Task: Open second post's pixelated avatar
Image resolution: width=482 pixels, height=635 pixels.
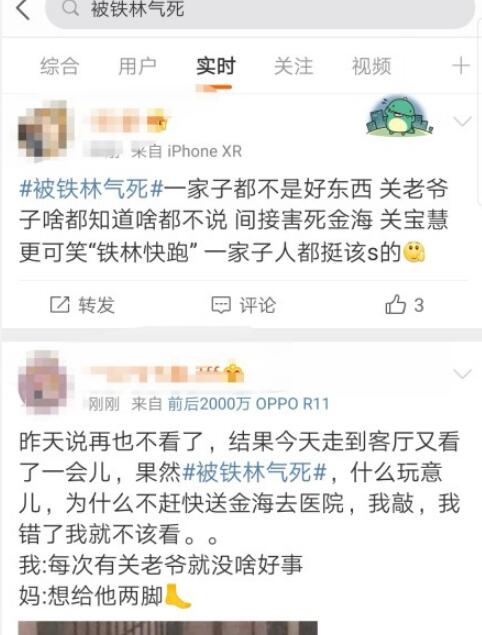Action: [45, 382]
